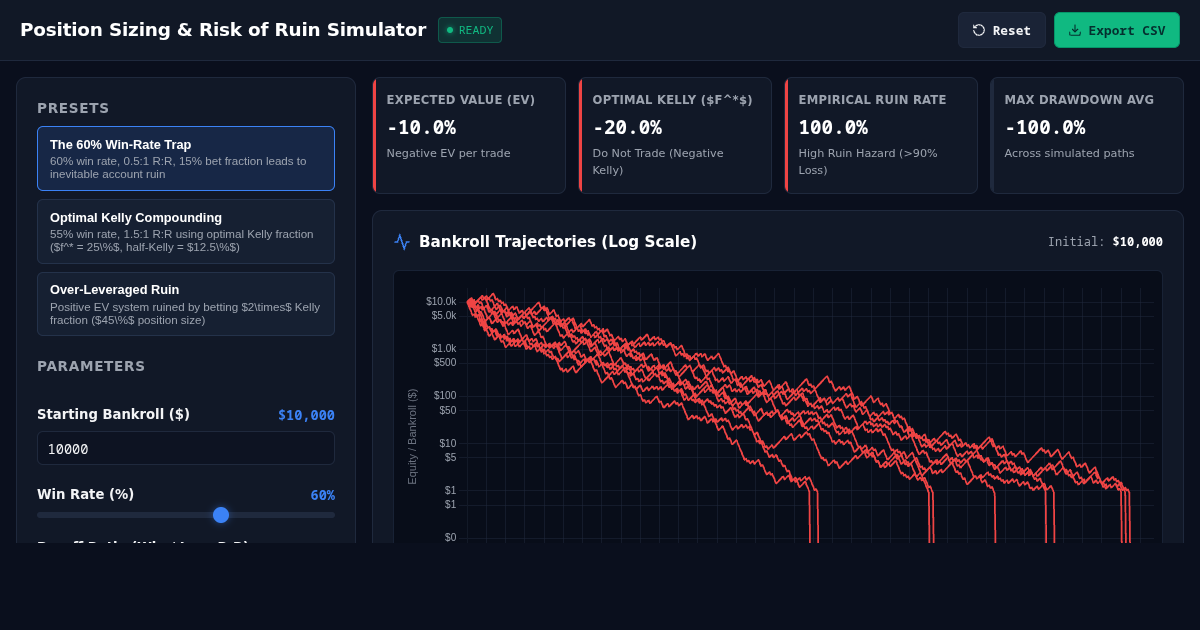Image resolution: width=1200 pixels, height=630 pixels.
Task: Click the 60% win rate value
Action: click(x=322, y=495)
